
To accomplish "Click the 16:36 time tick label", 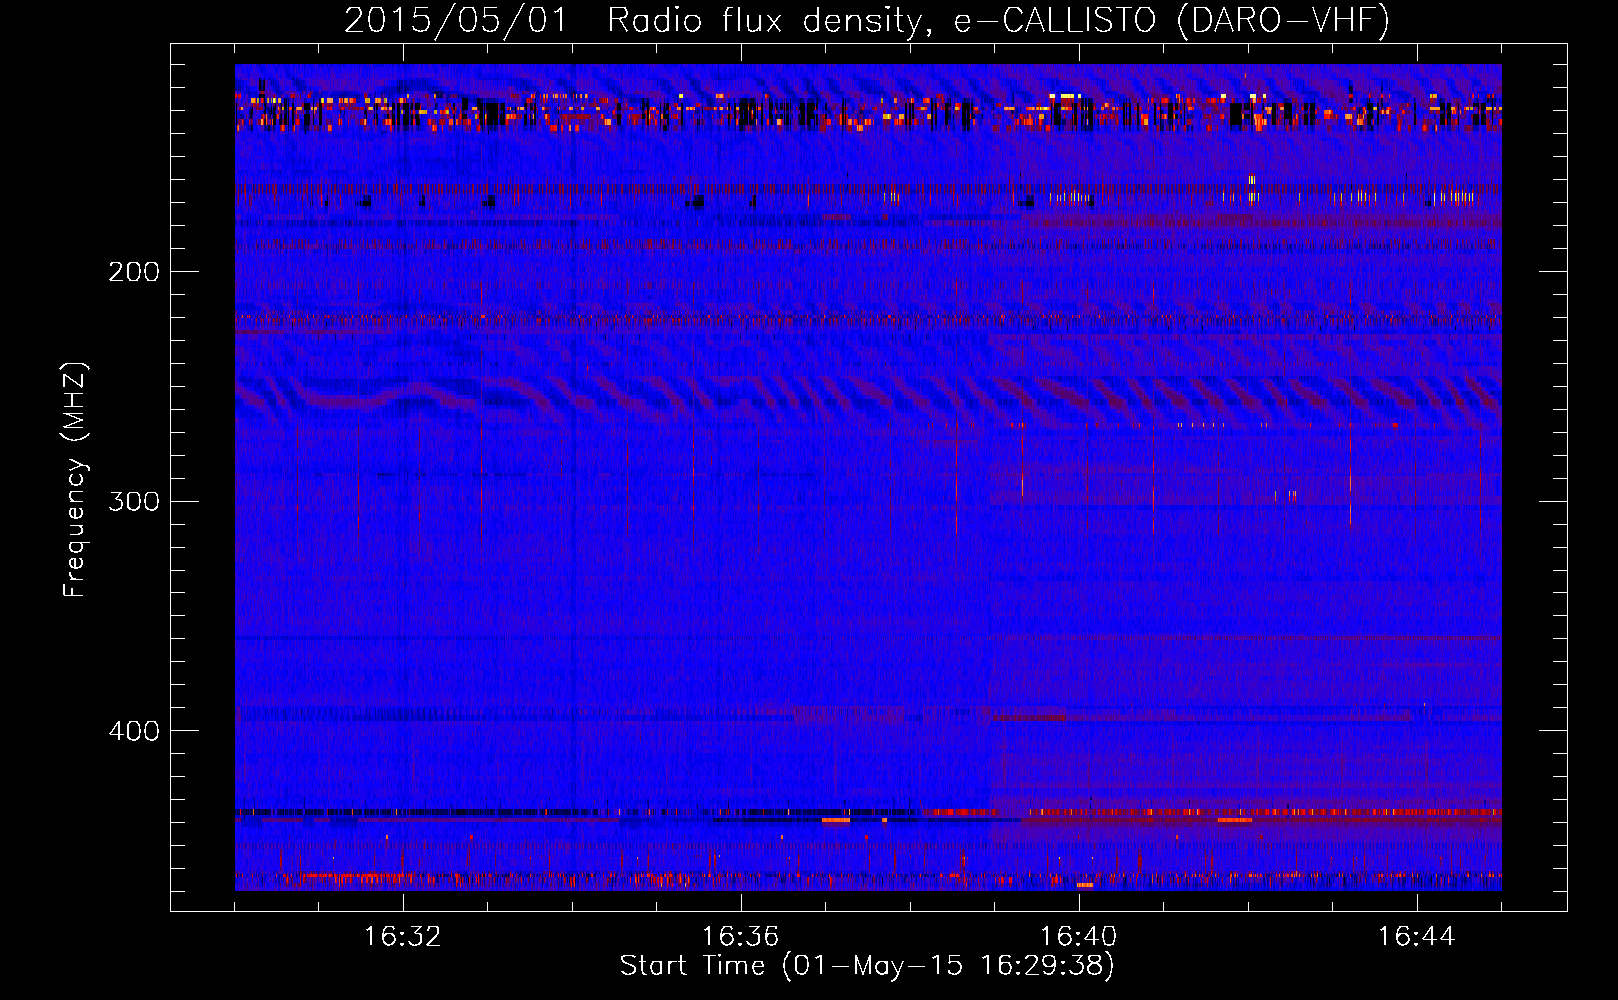I will (x=740, y=937).
